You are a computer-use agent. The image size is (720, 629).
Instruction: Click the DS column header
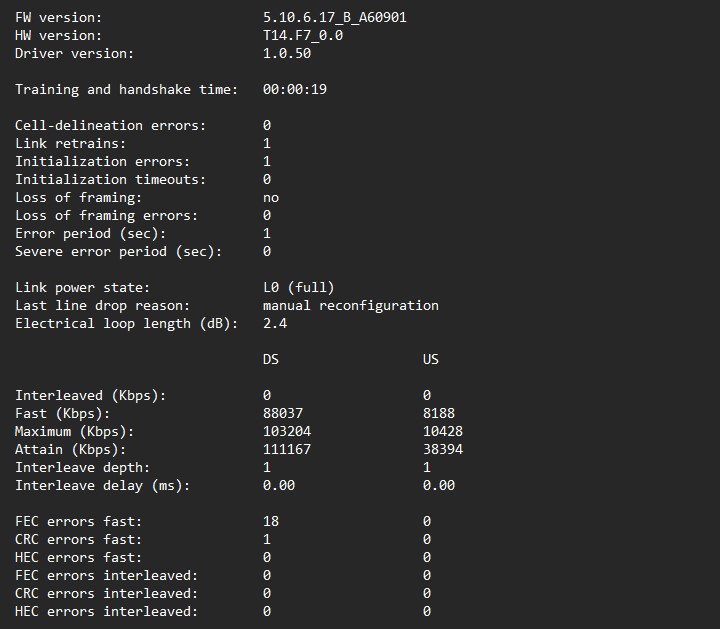click(271, 360)
